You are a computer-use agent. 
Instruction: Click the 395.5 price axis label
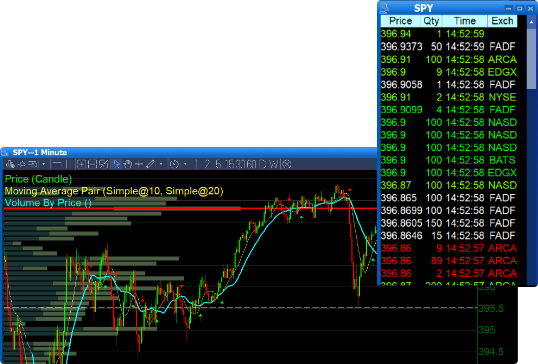click(x=491, y=308)
